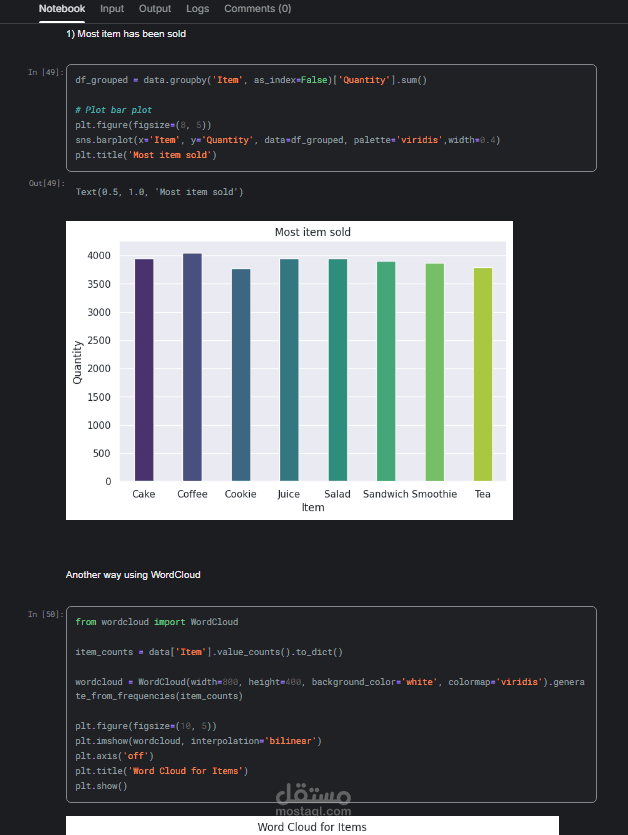Click the mostaql.com watermark logo
This screenshot has height=835, width=628.
[x=311, y=798]
